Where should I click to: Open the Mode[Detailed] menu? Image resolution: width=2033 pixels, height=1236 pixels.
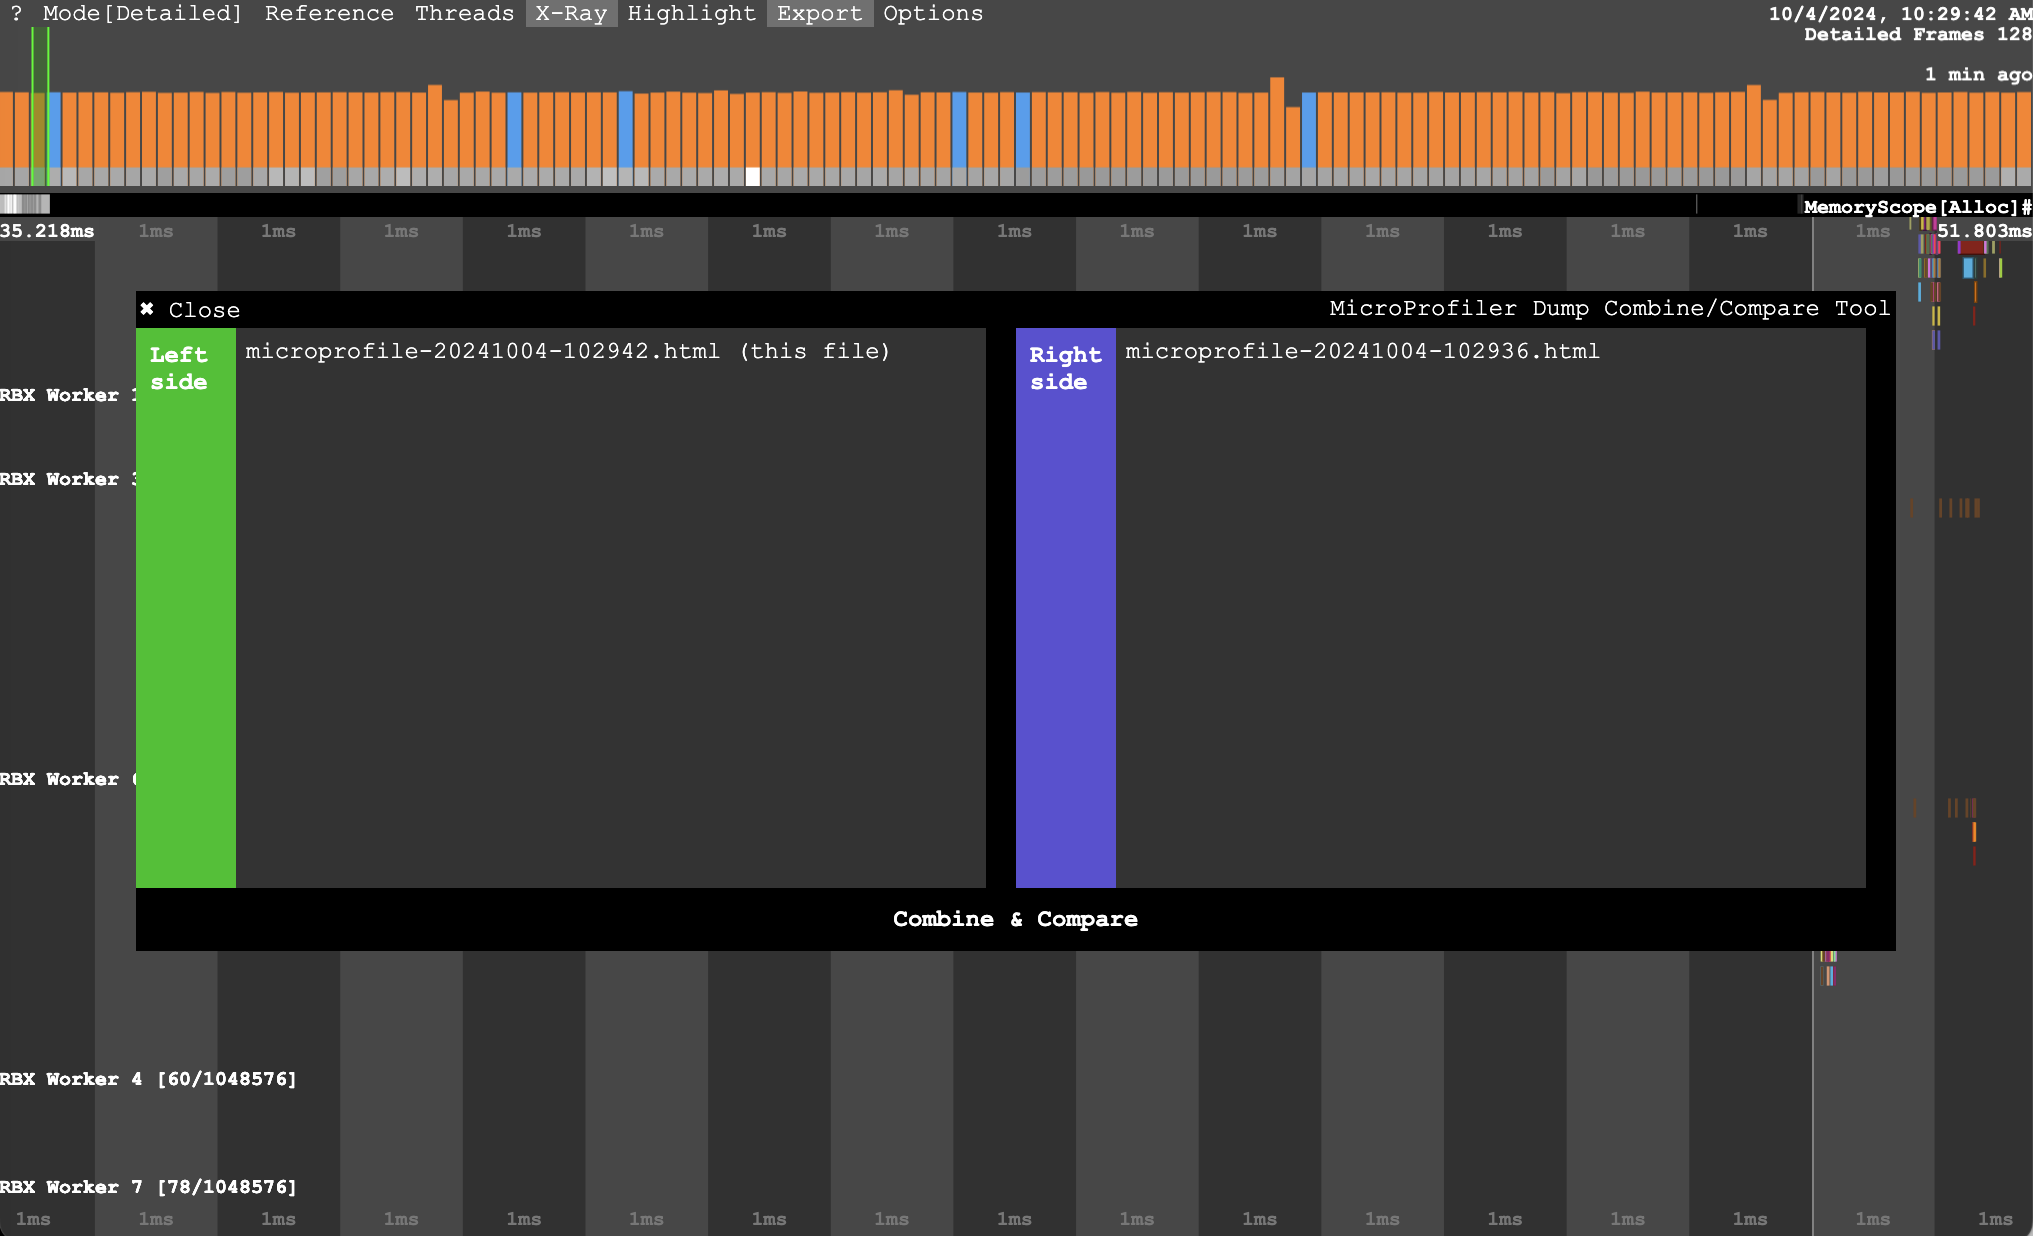pyautogui.click(x=142, y=13)
